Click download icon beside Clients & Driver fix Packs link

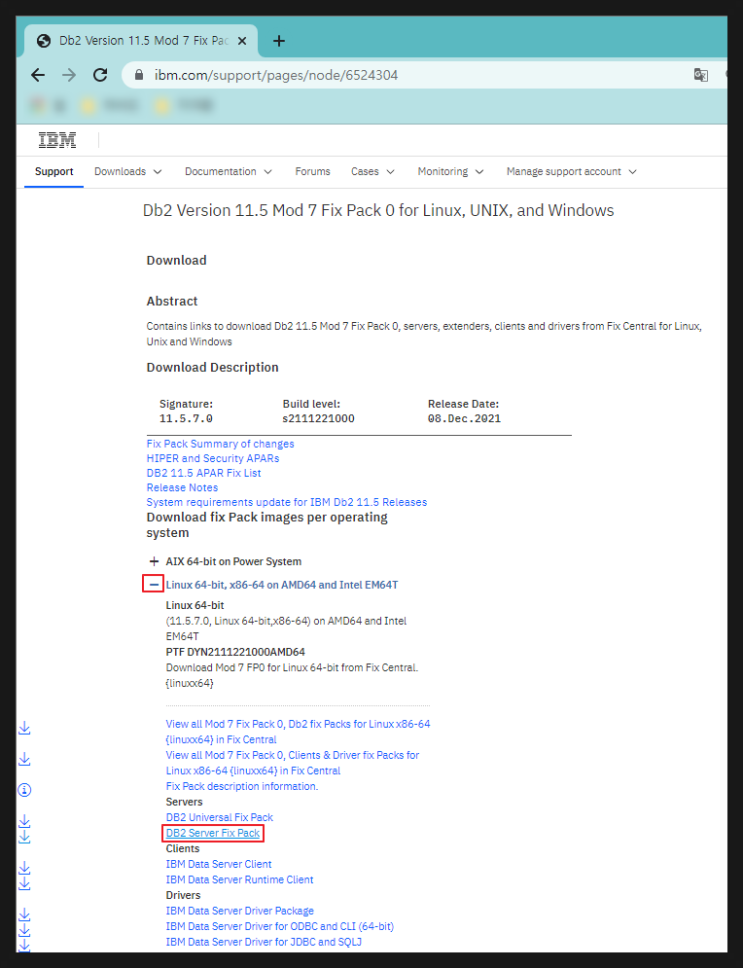(24, 759)
